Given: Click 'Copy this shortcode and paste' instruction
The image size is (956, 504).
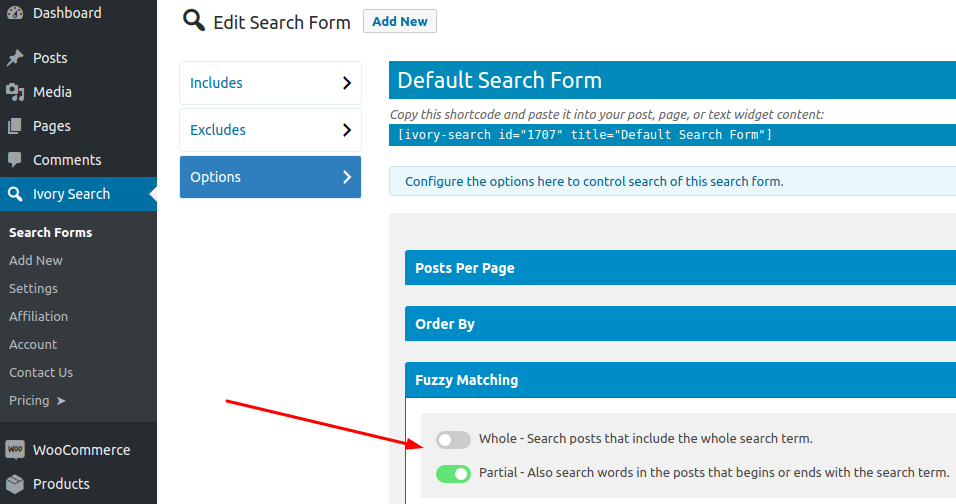Looking at the screenshot, I should [x=607, y=115].
